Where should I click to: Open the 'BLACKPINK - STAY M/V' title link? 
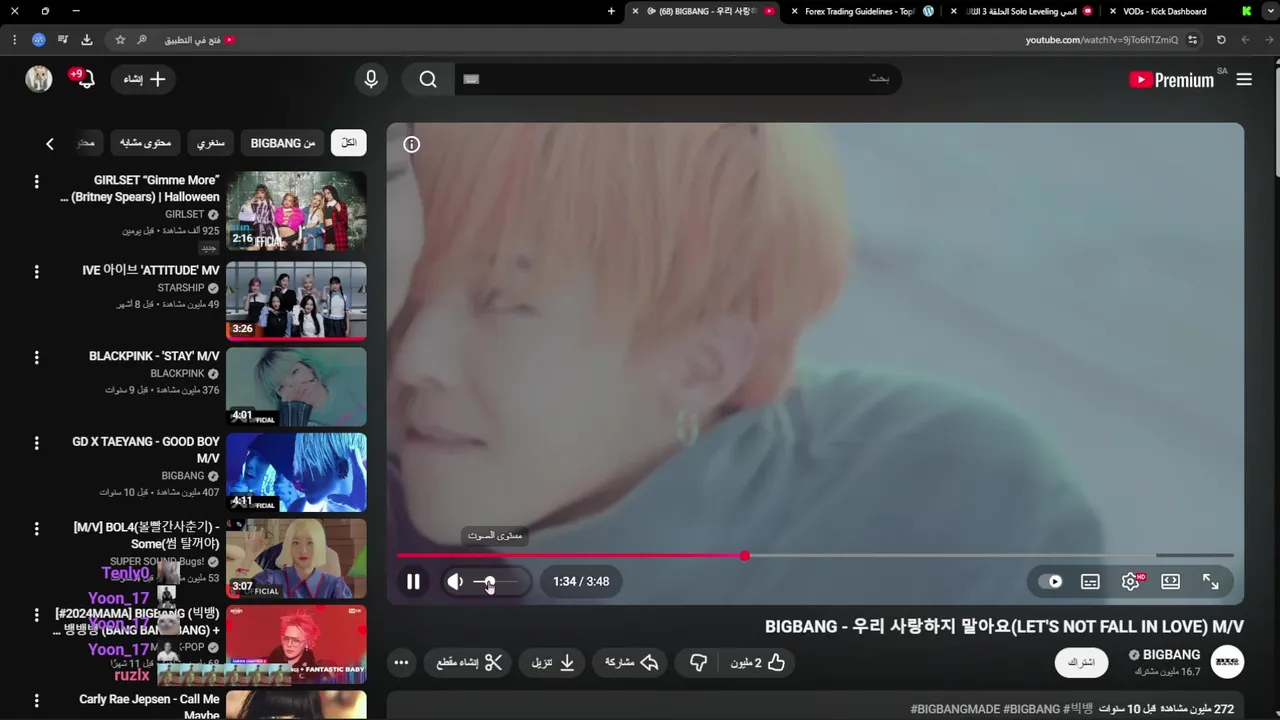[154, 356]
